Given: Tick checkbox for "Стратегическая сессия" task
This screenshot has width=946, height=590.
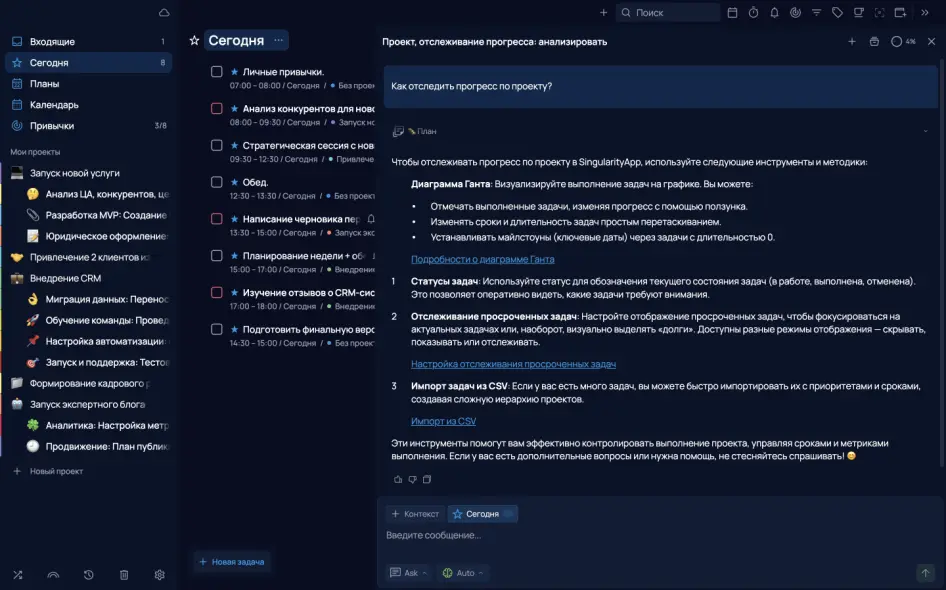Looking at the screenshot, I should (217, 145).
